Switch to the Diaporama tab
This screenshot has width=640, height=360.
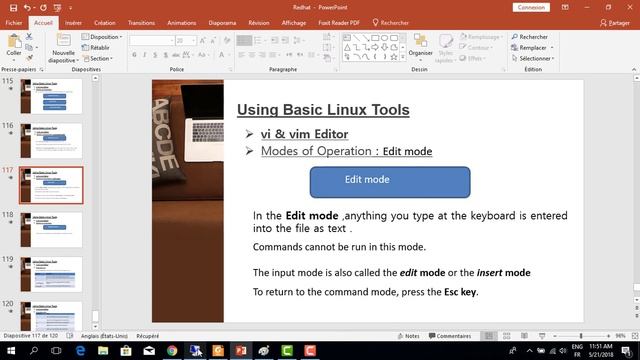(x=222, y=23)
